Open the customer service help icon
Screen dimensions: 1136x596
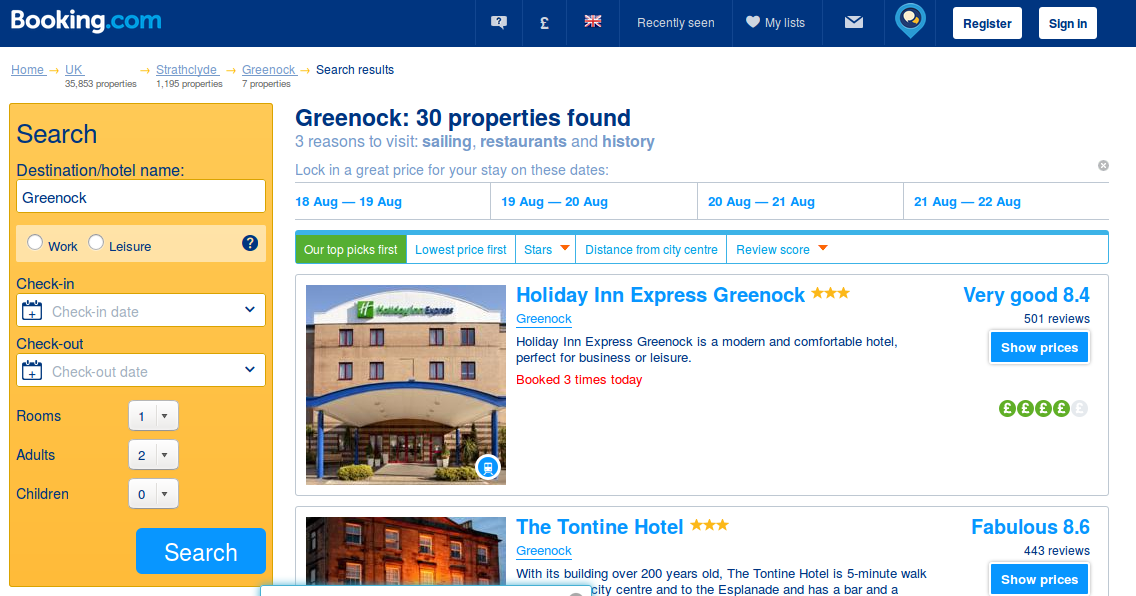point(498,22)
